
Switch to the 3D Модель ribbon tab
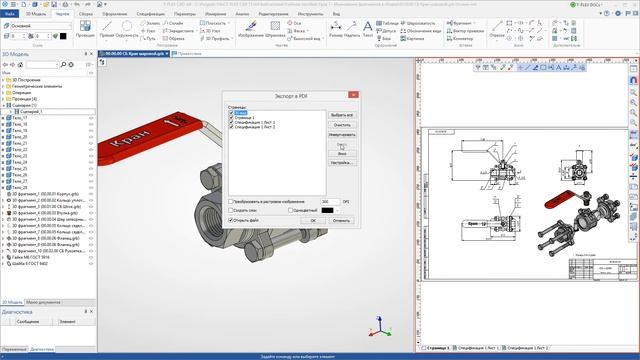click(x=36, y=14)
